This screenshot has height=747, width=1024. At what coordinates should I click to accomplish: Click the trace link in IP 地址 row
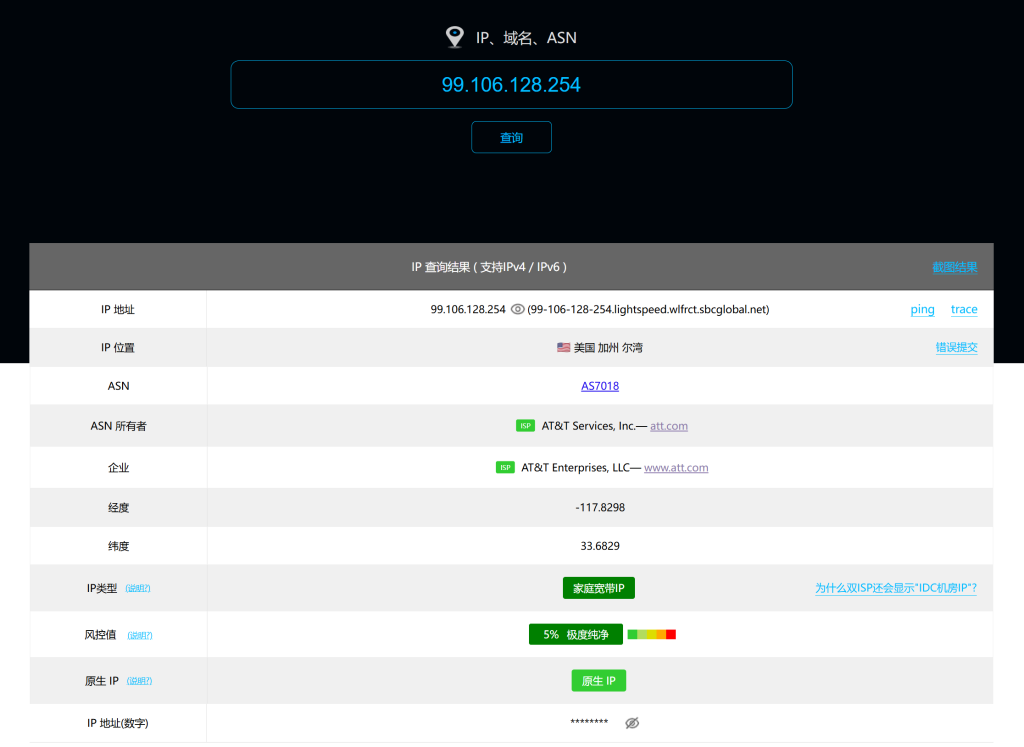coord(964,310)
